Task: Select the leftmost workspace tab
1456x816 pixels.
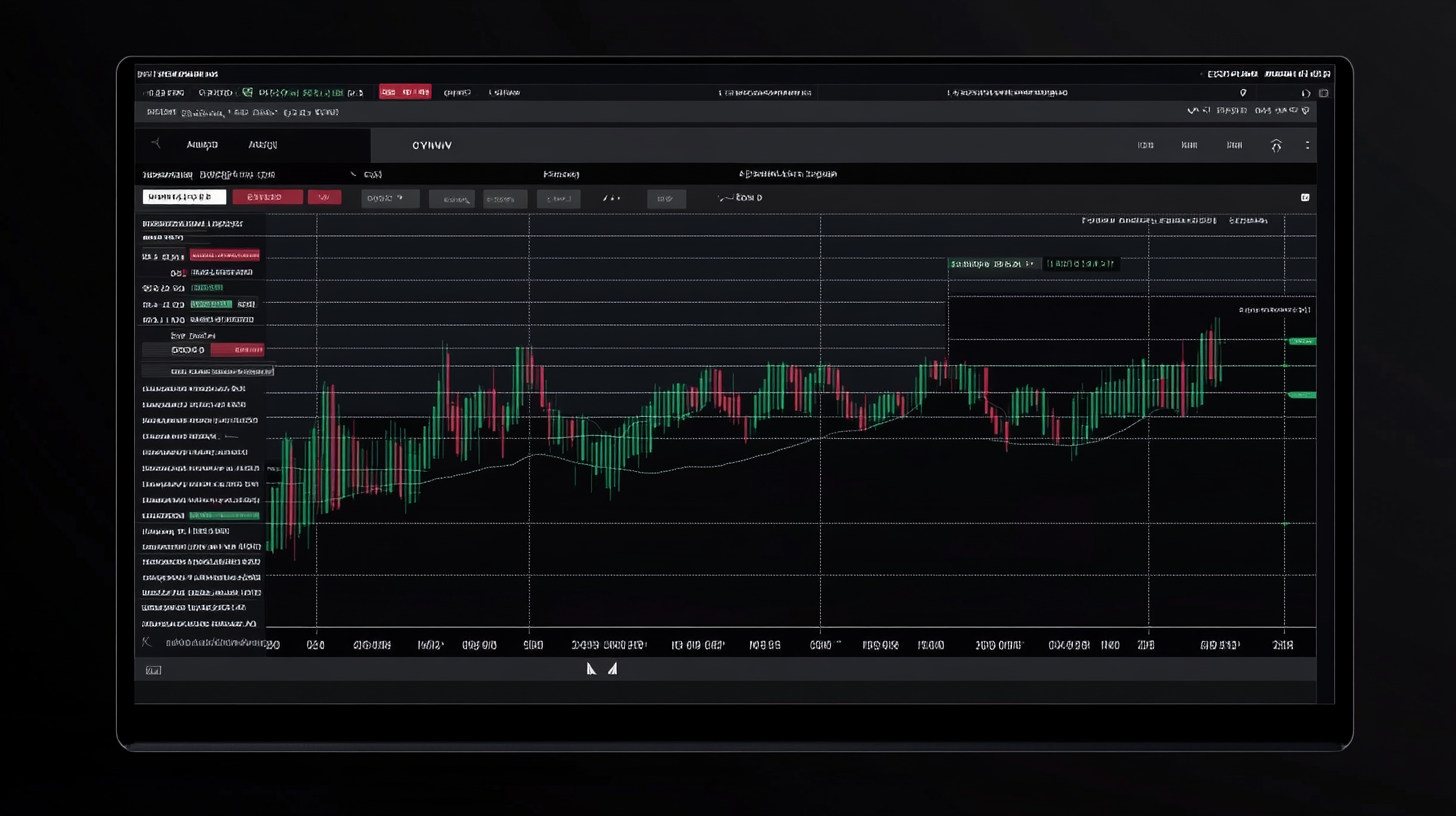Action: (x=201, y=145)
